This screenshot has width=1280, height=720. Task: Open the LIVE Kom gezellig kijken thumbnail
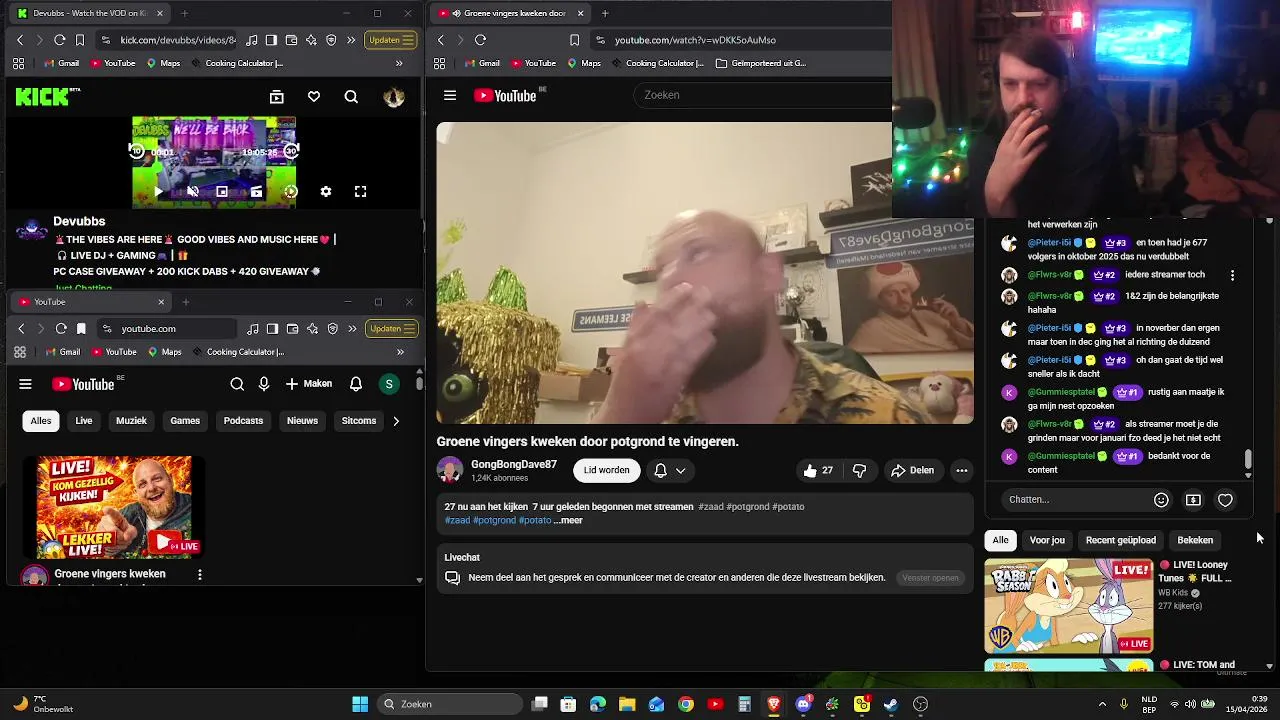coord(114,508)
